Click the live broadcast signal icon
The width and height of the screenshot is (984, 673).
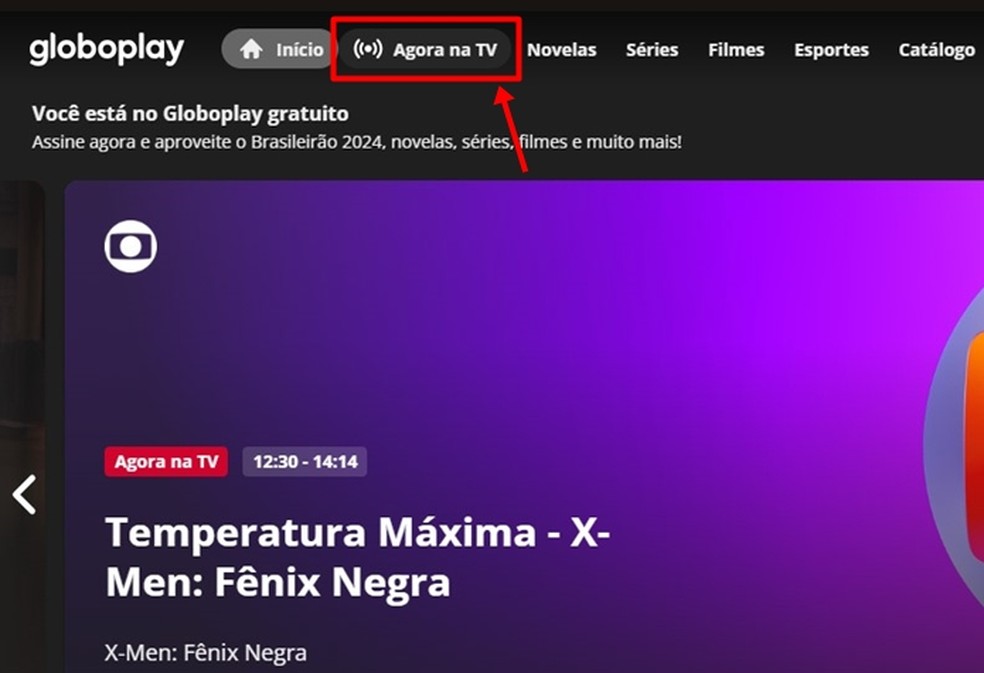coord(367,48)
